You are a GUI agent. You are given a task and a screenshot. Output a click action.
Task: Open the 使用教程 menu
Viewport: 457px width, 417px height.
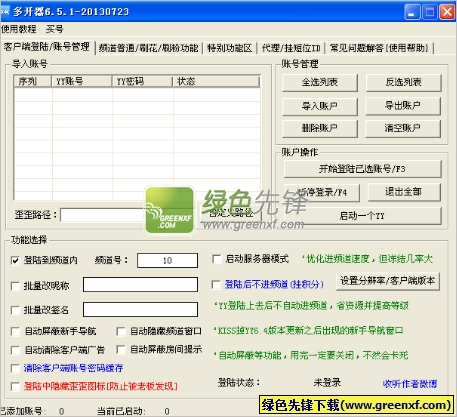(x=18, y=29)
